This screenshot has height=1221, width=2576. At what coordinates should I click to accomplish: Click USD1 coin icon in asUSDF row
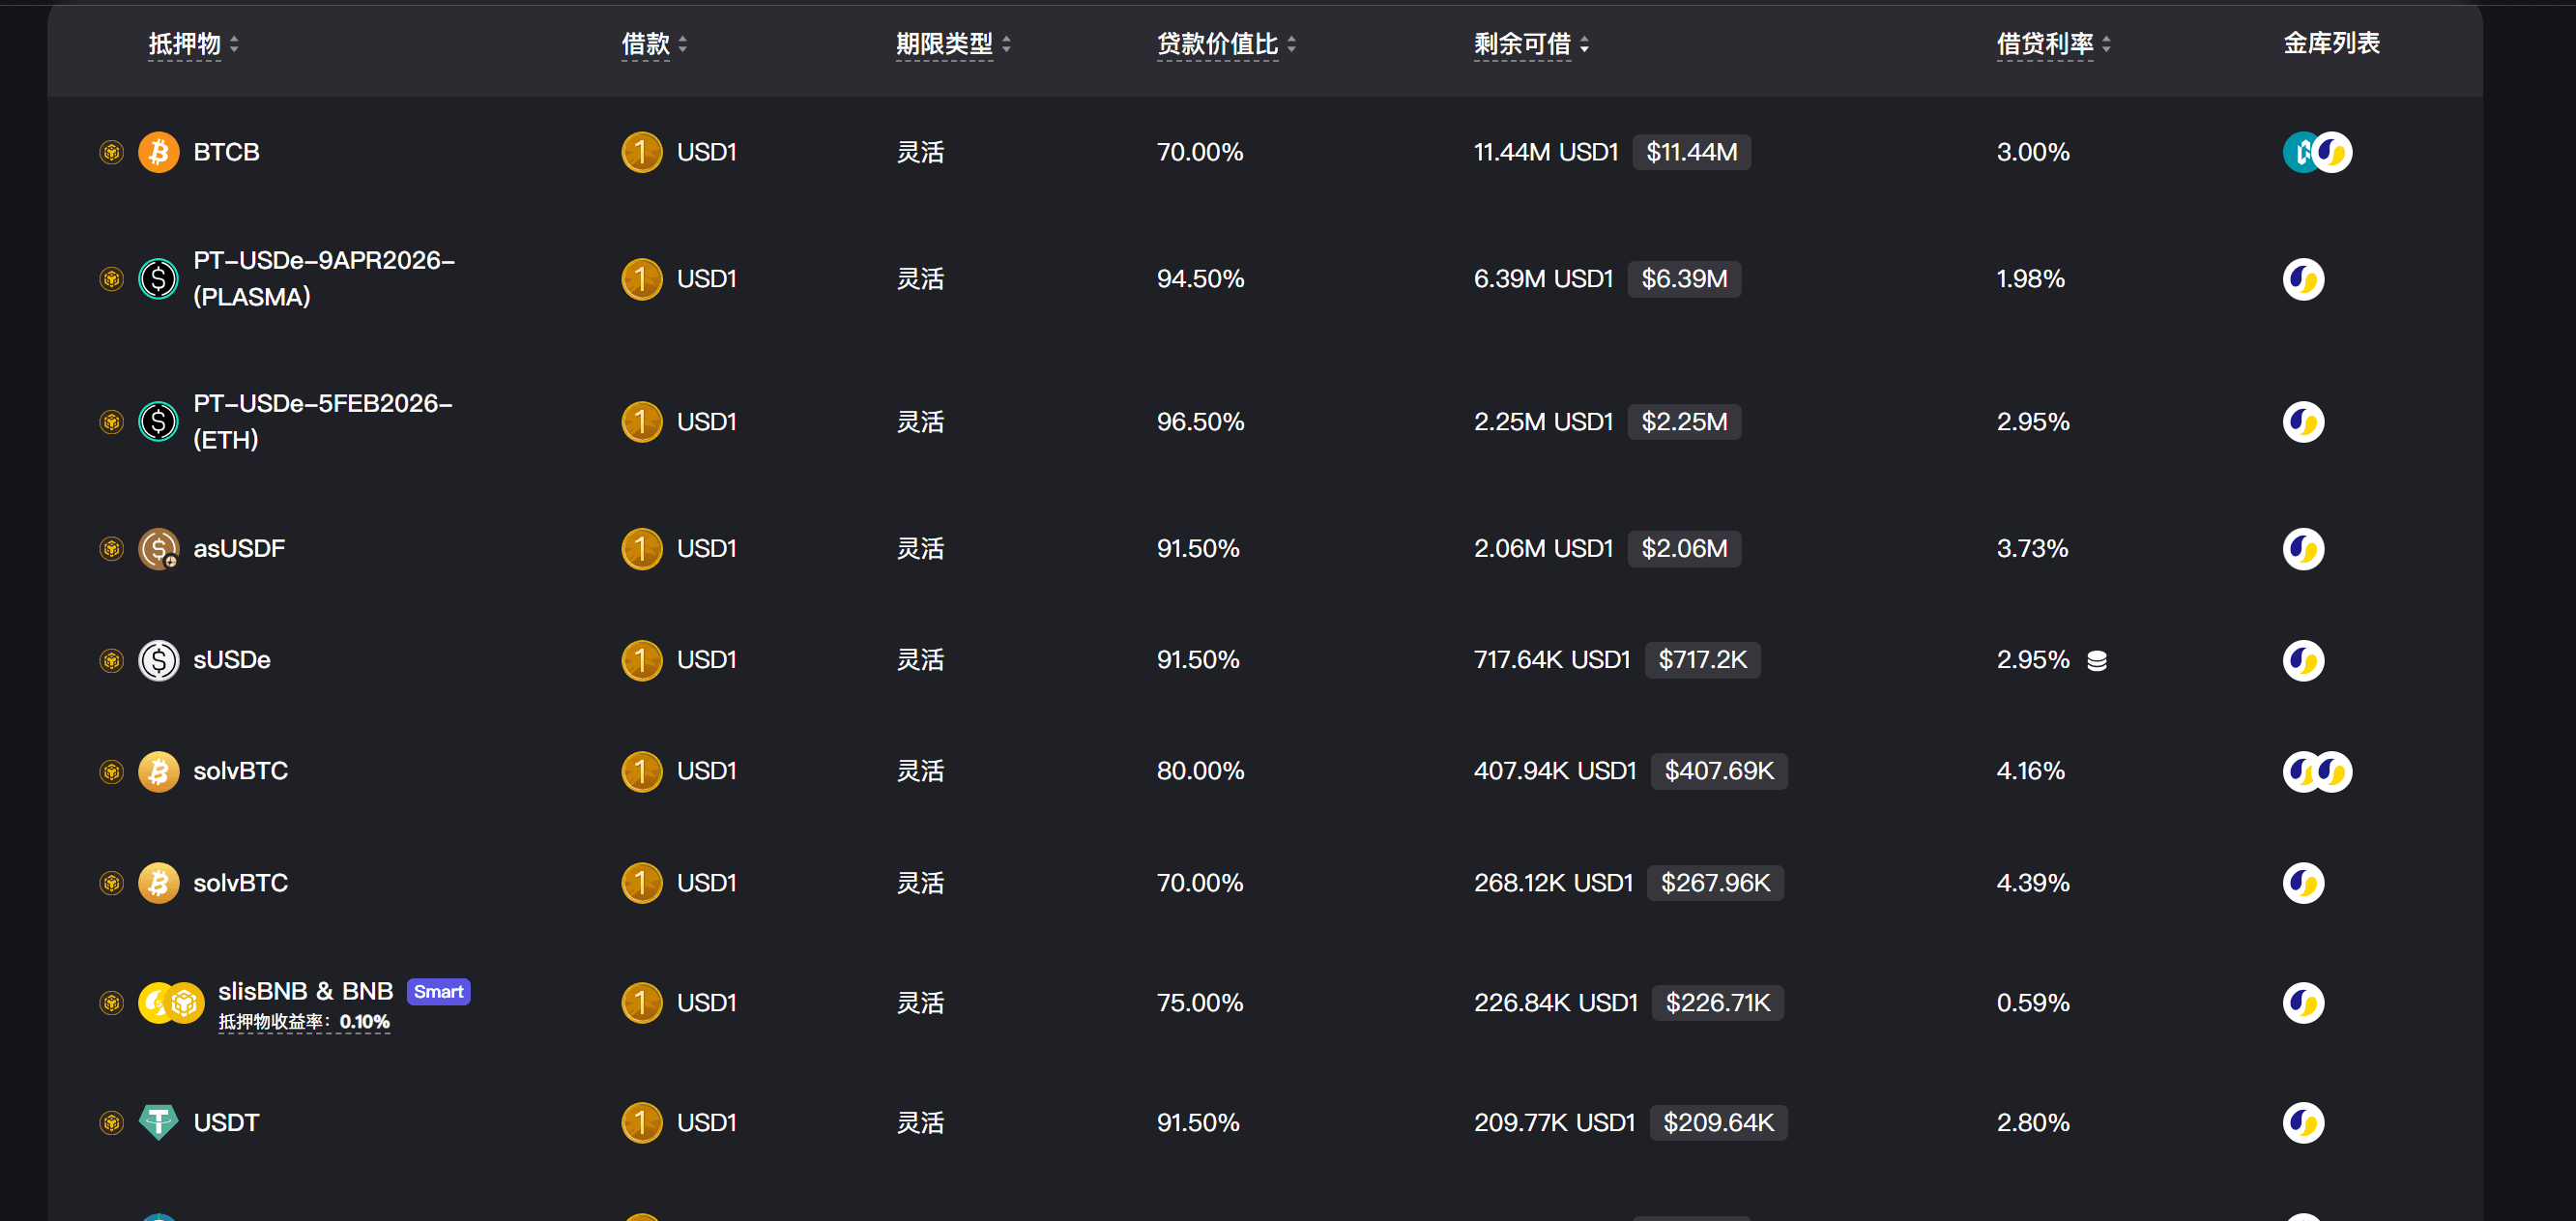(641, 548)
